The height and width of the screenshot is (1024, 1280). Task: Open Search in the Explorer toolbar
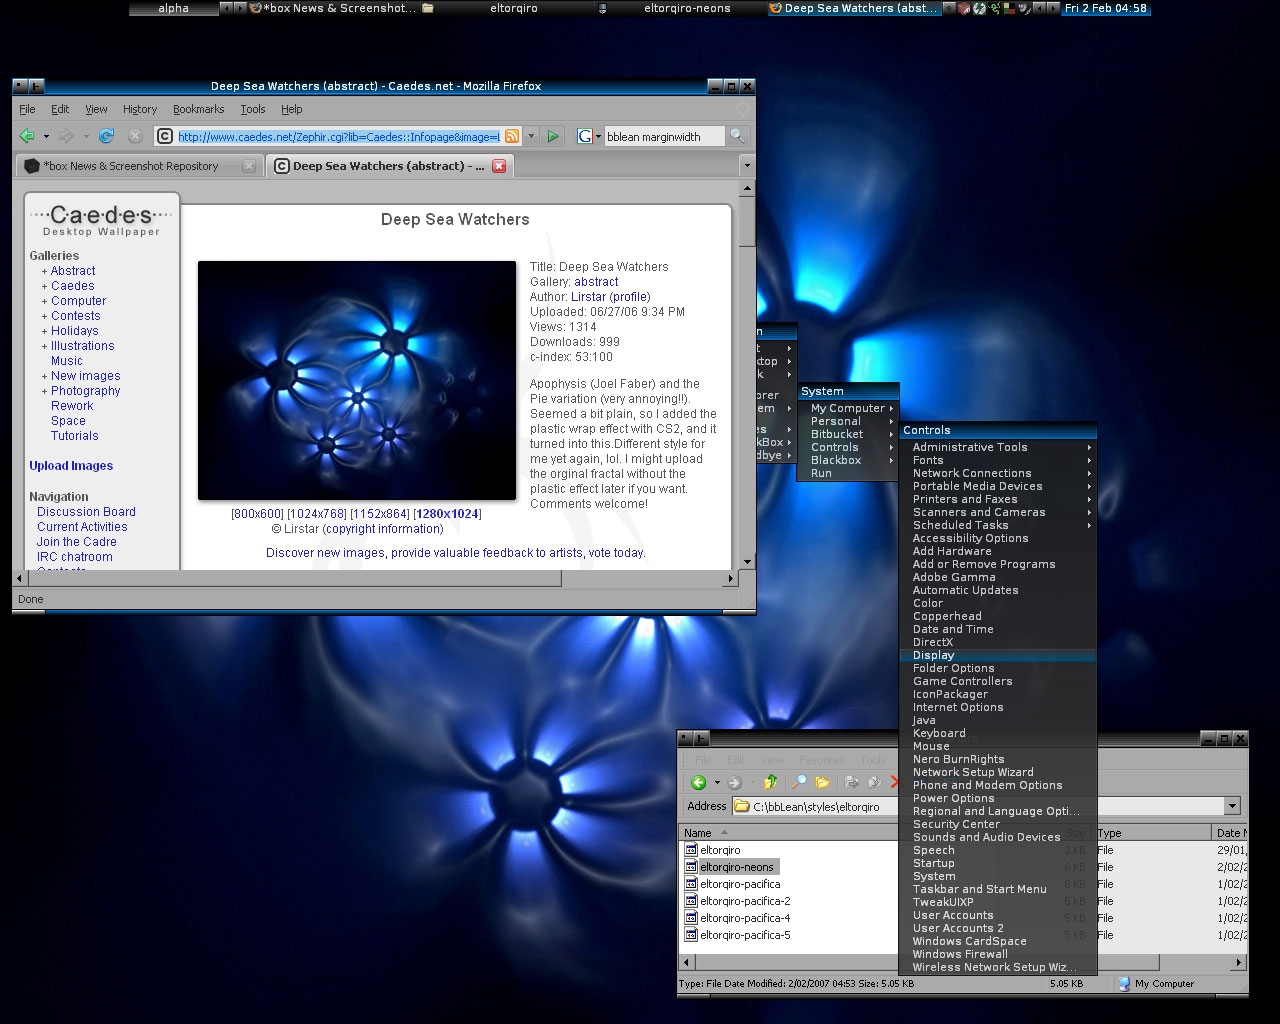(799, 782)
